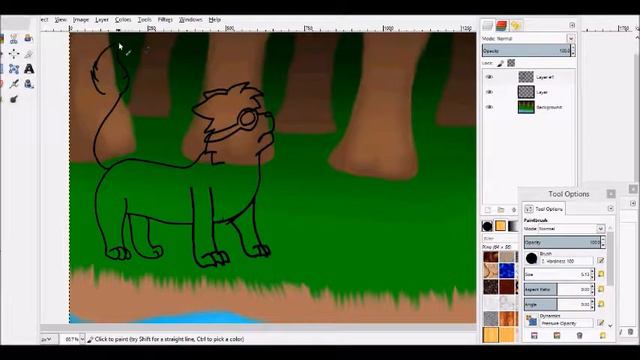
Task: Open the Help menu
Action: point(215,20)
